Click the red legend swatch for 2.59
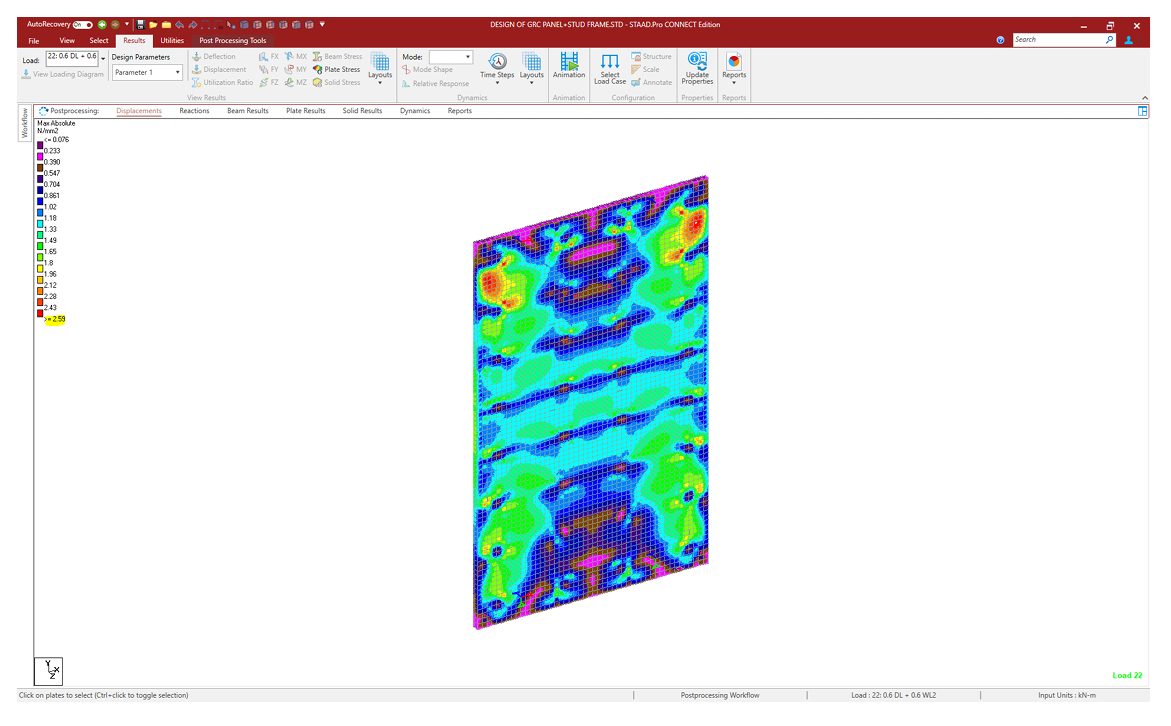This screenshot has width=1171, height=726. coord(40,314)
